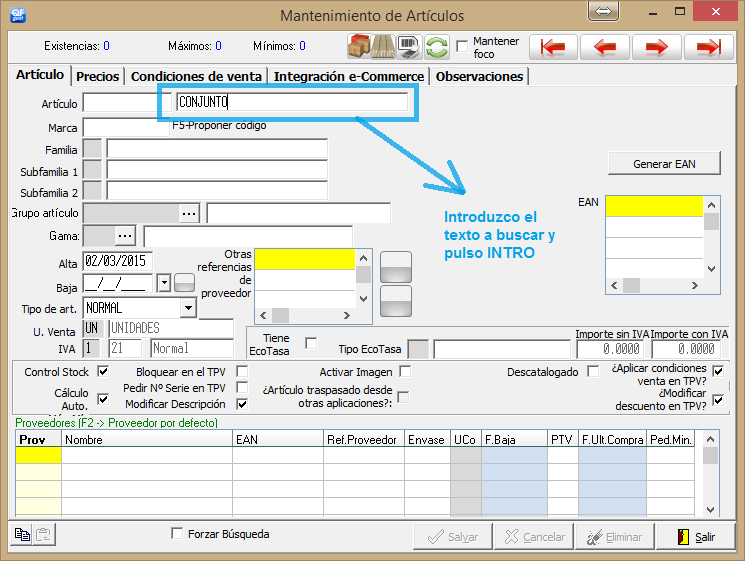Open Grupo artículo lookup ellipsis button
745x561 pixels.
pyautogui.click(x=189, y=213)
